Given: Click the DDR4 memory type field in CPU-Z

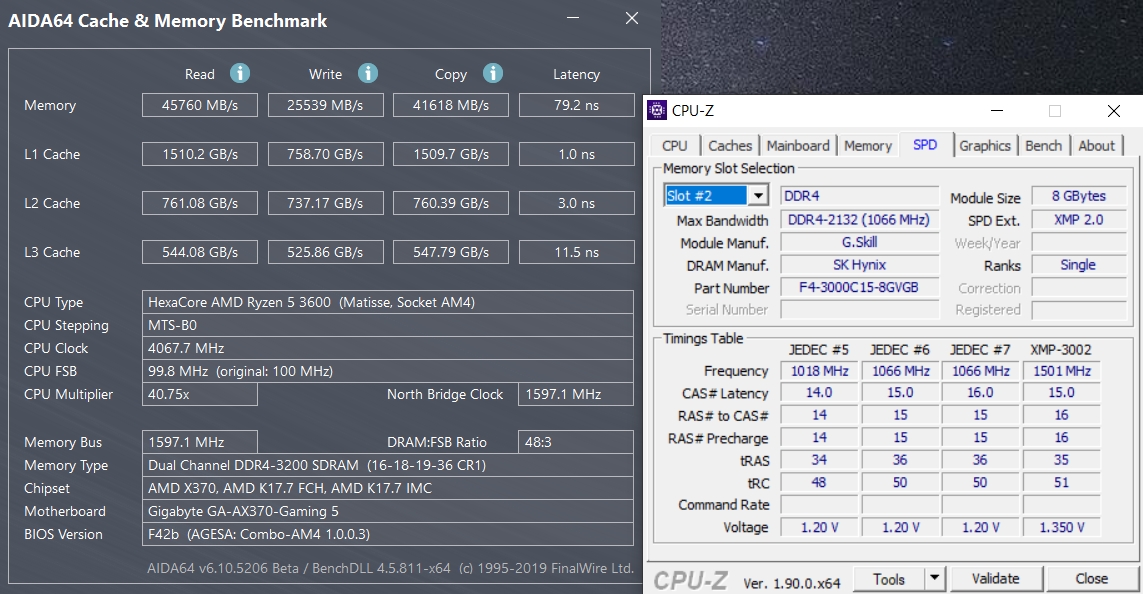Looking at the screenshot, I should click(x=859, y=195).
